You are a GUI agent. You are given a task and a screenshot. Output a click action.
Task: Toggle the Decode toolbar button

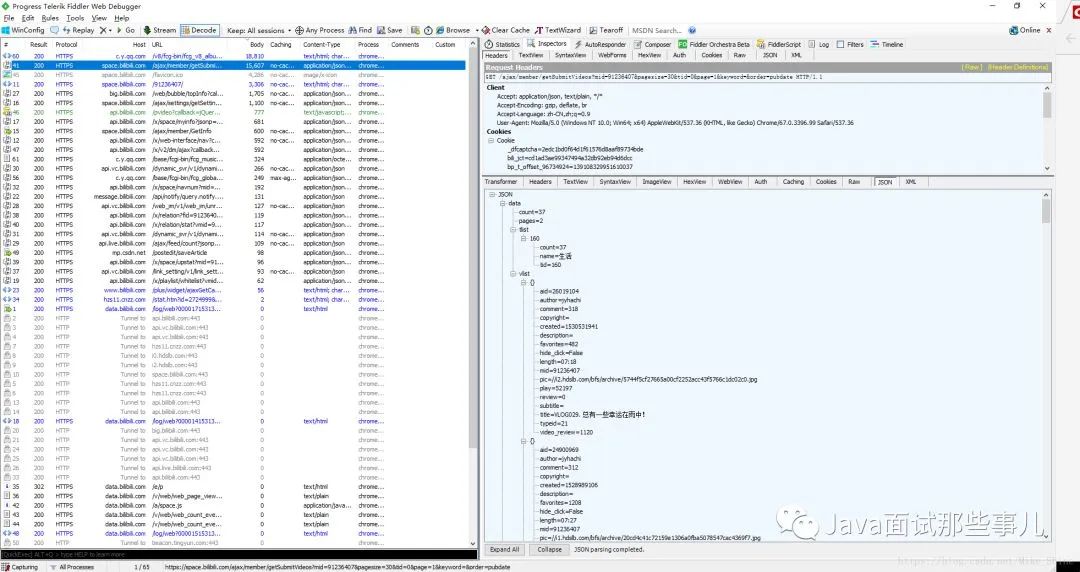tap(199, 30)
